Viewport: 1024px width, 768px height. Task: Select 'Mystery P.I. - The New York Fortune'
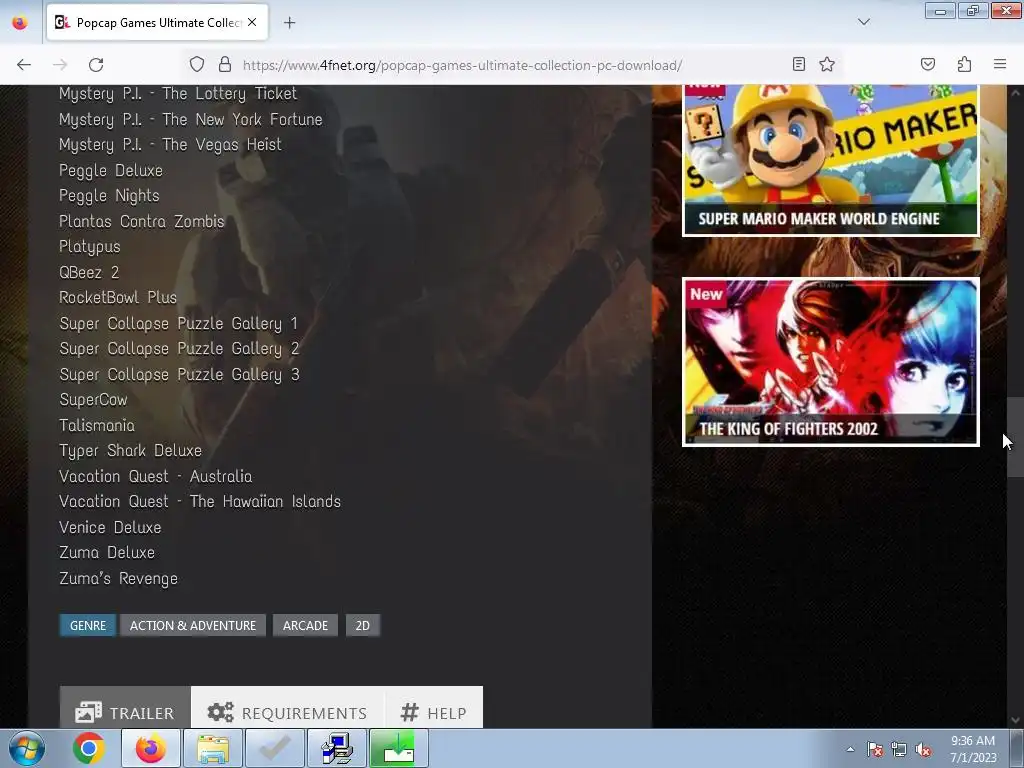pos(191,120)
